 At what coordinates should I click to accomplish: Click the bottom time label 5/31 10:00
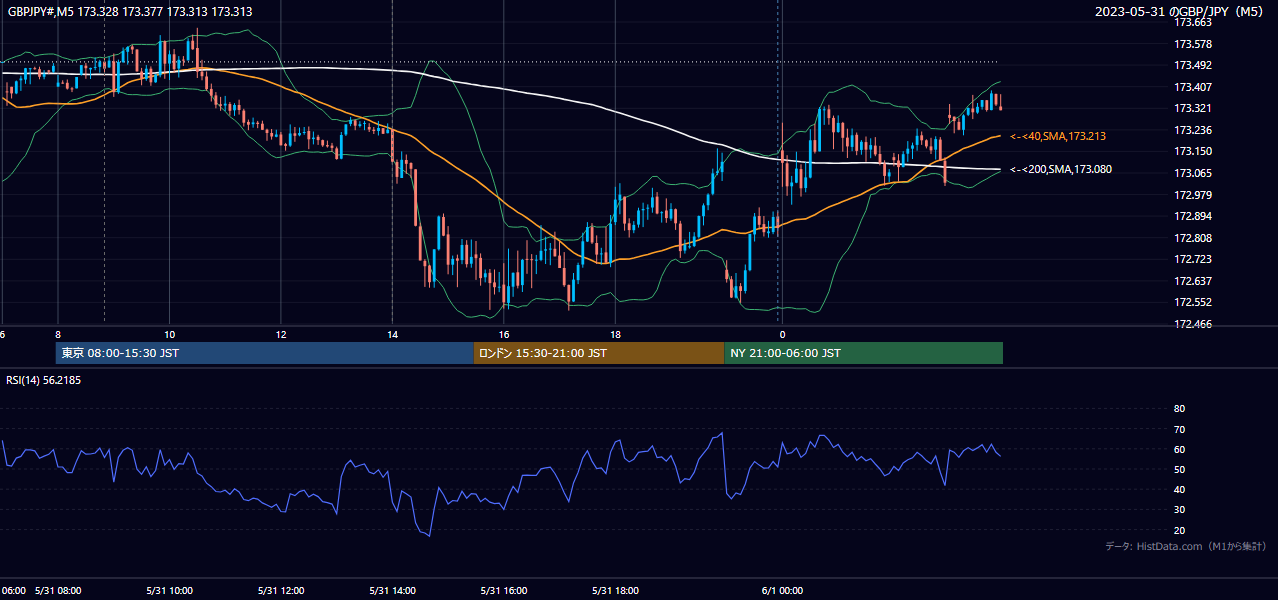point(169,591)
